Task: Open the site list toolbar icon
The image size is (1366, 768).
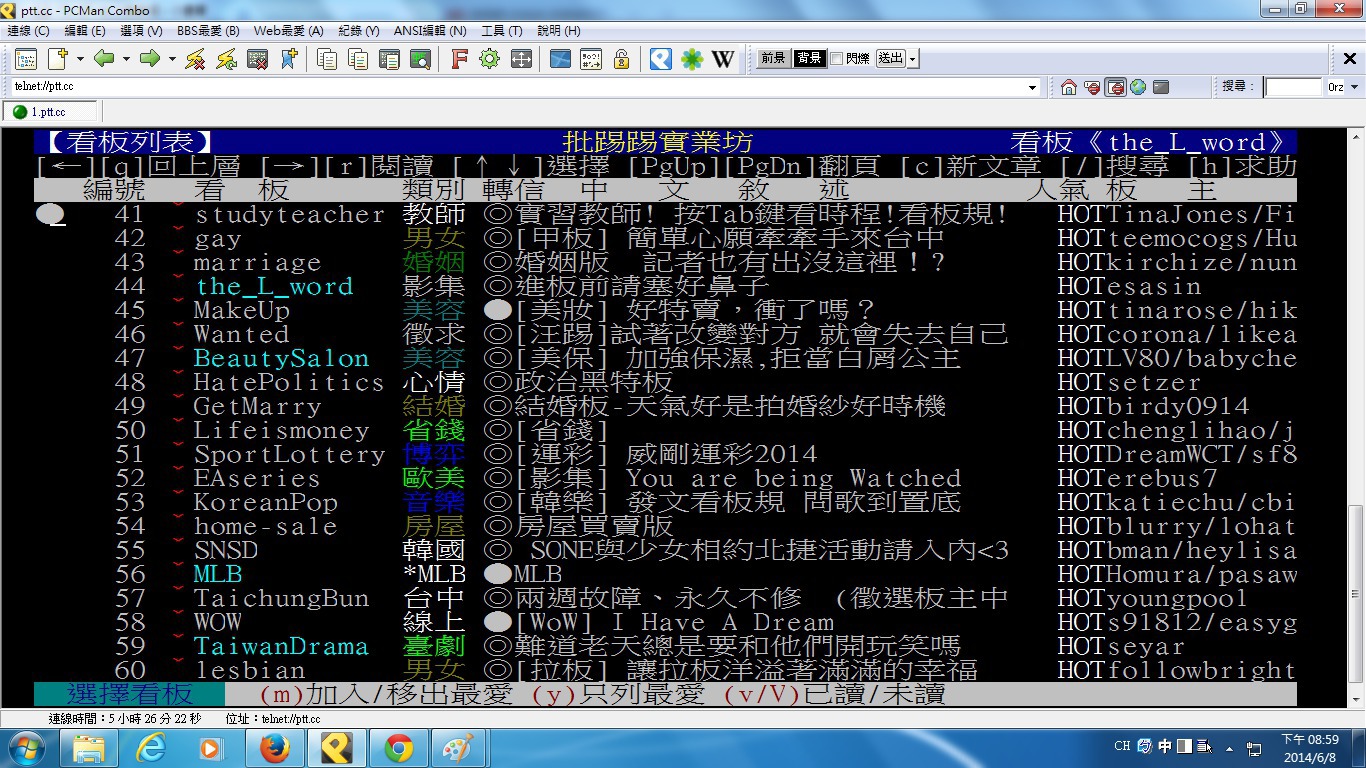Action: pos(25,59)
